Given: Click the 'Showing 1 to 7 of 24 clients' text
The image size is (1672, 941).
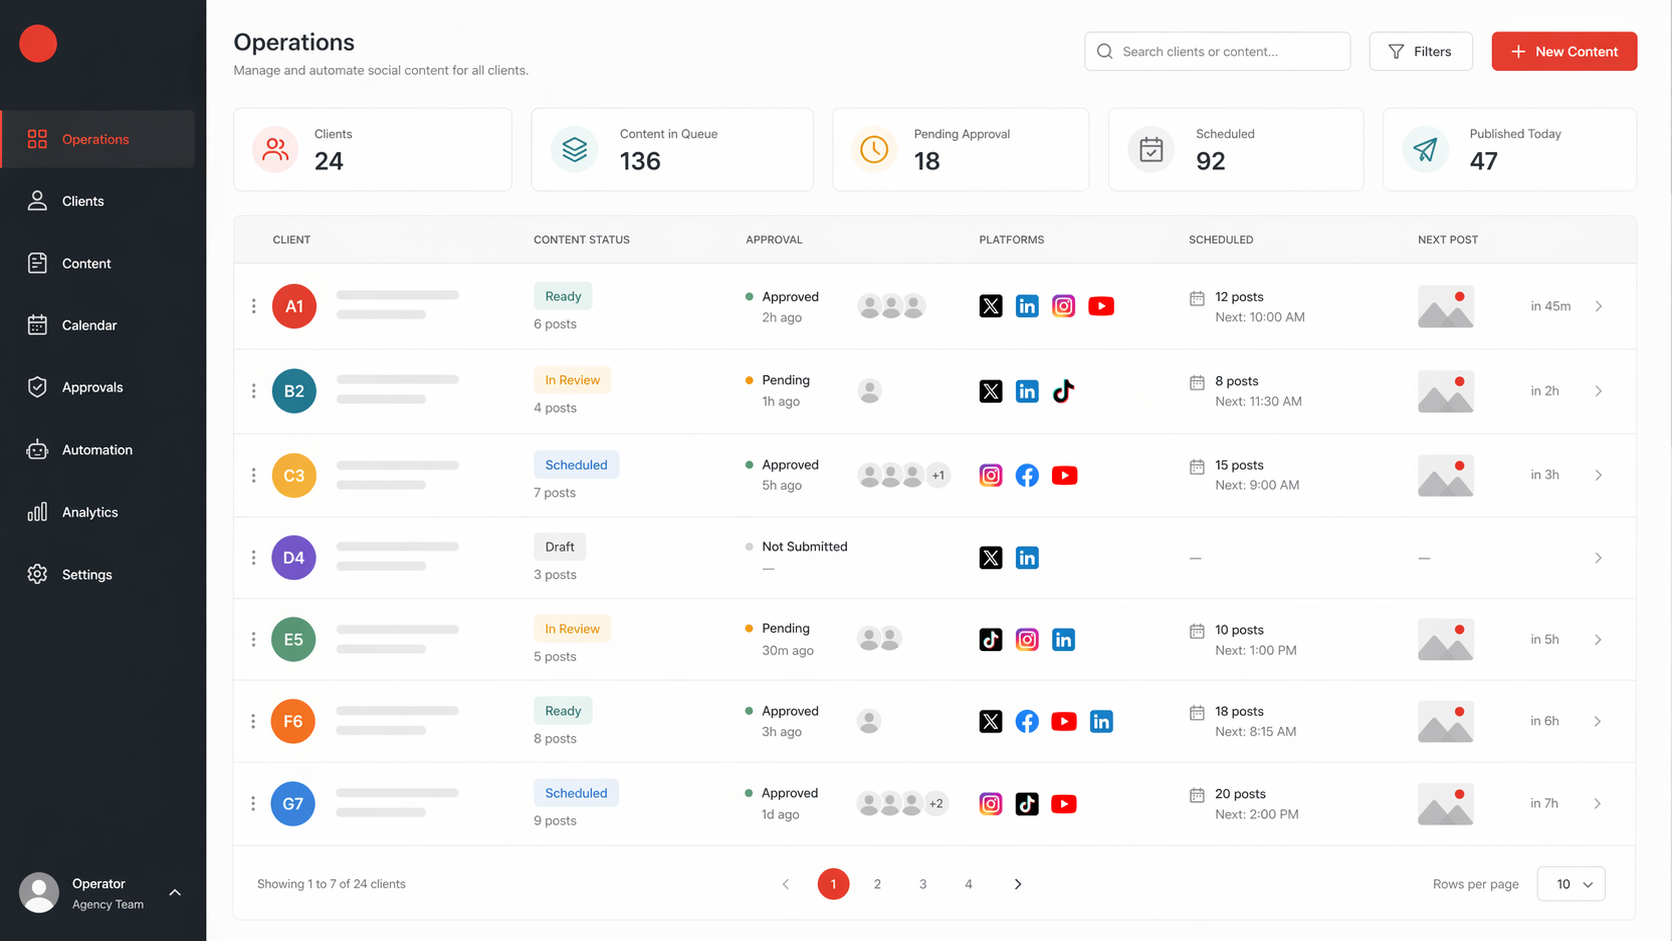Looking at the screenshot, I should click(331, 884).
